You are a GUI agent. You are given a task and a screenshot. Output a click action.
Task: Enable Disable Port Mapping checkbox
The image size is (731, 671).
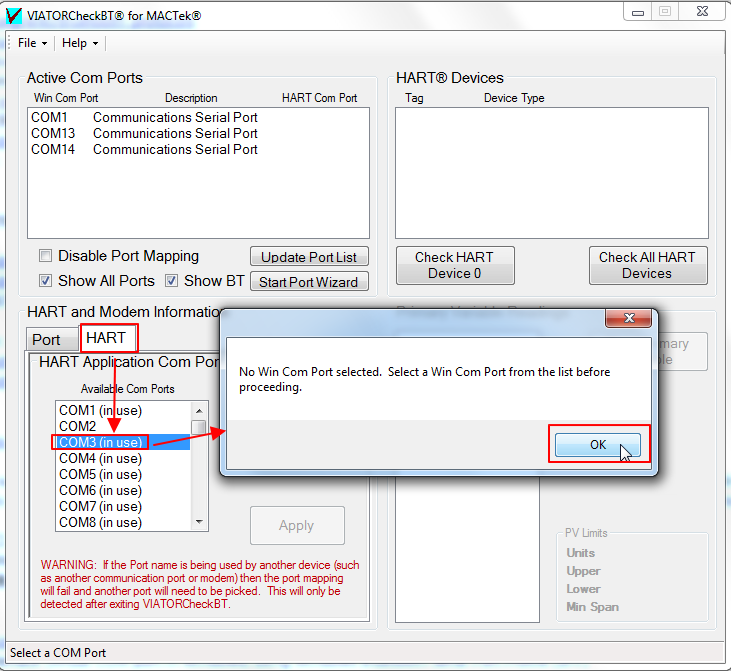[x=45, y=256]
